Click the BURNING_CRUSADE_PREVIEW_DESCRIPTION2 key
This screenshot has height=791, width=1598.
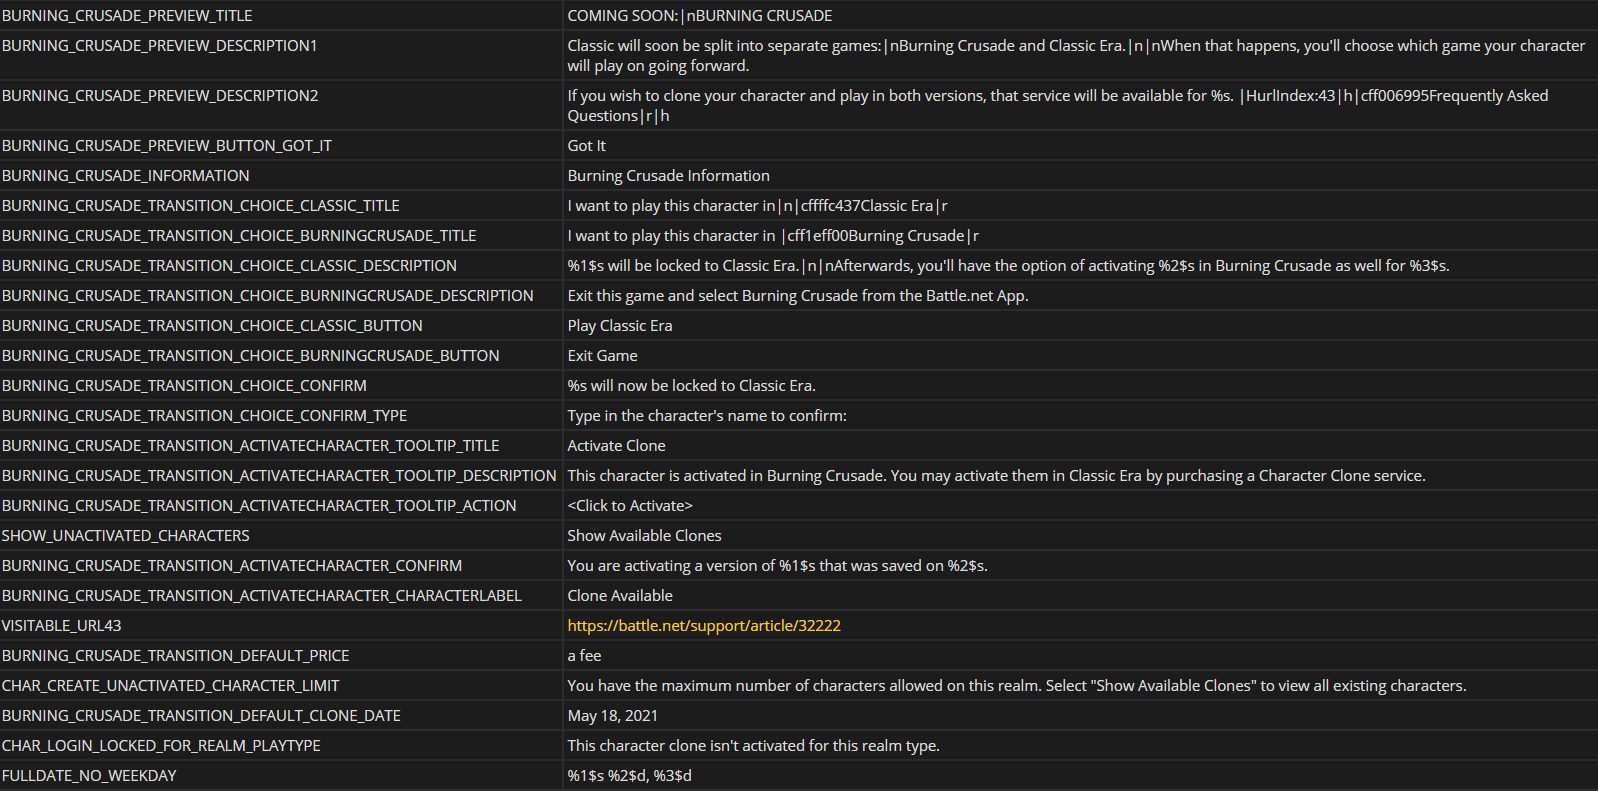pos(160,96)
